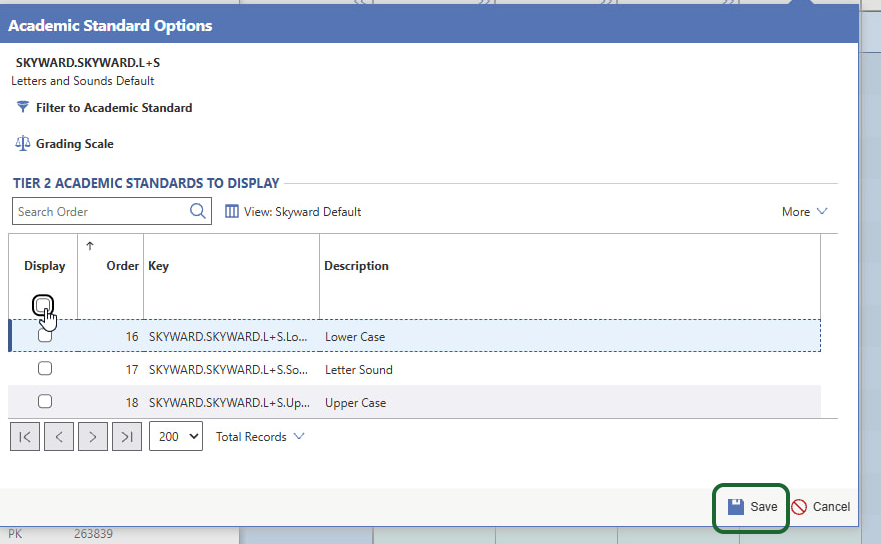Sort by the Description column header

click(x=356, y=266)
